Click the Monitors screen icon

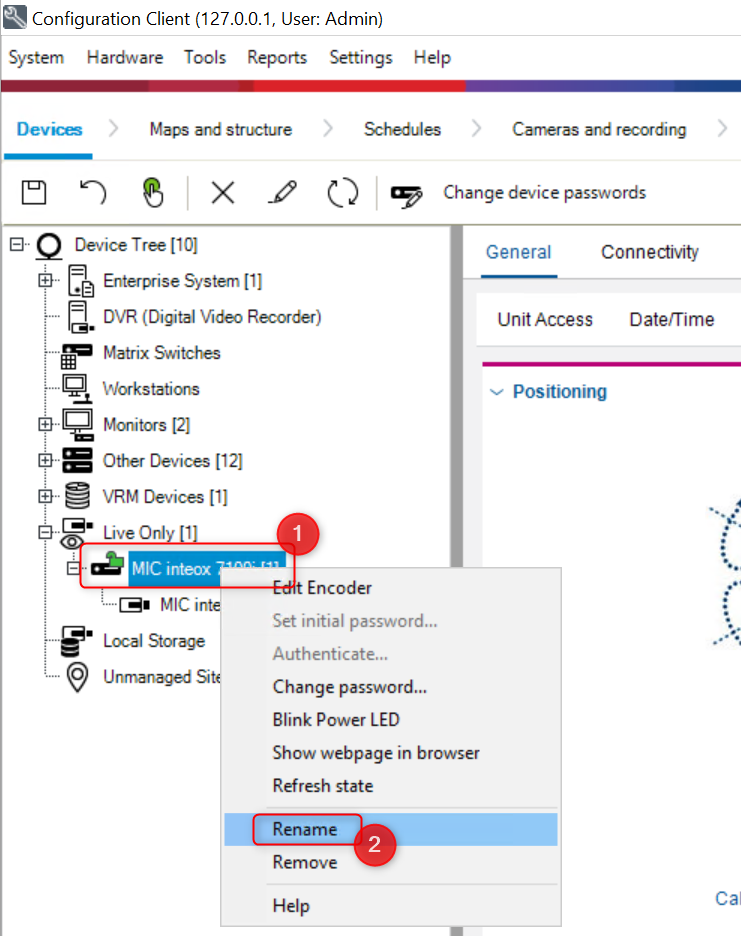(78, 424)
